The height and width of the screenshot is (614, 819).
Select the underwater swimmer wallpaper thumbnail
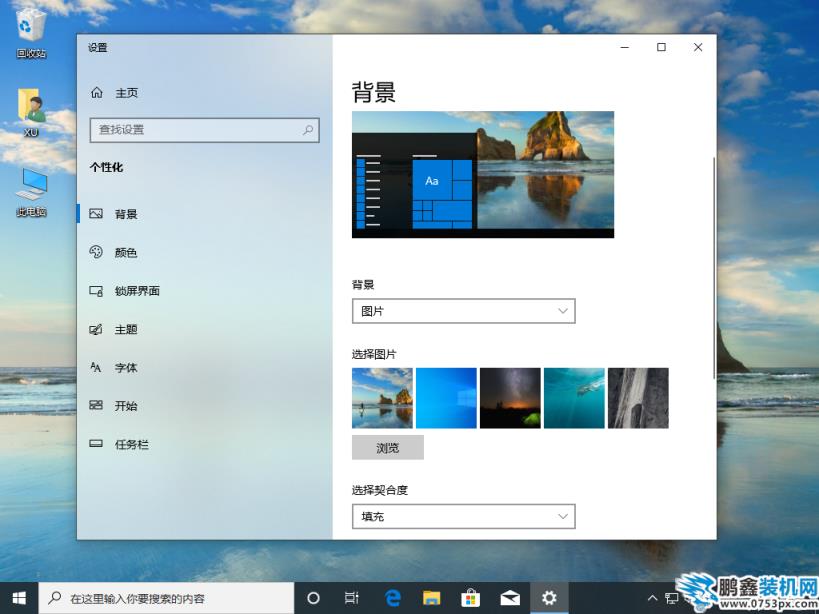pyautogui.click(x=575, y=398)
